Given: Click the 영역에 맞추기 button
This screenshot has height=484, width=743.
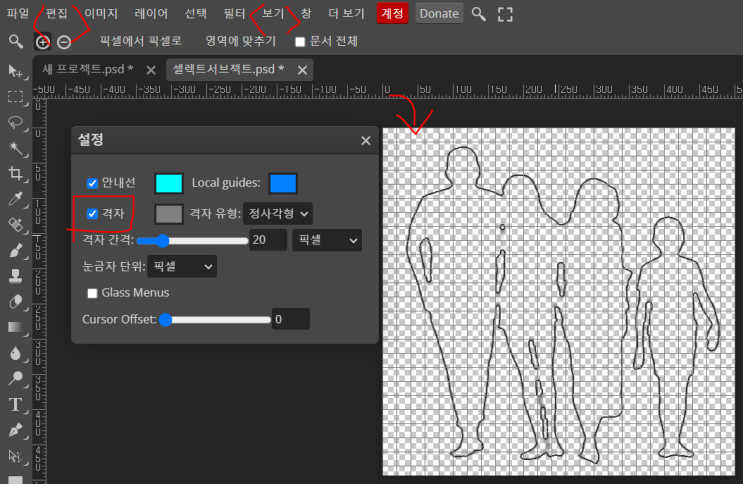Looking at the screenshot, I should pyautogui.click(x=240, y=42).
